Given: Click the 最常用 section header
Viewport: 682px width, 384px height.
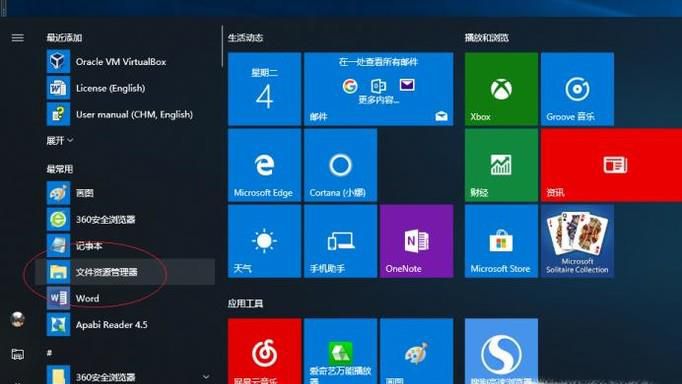Looking at the screenshot, I should coord(60,169).
